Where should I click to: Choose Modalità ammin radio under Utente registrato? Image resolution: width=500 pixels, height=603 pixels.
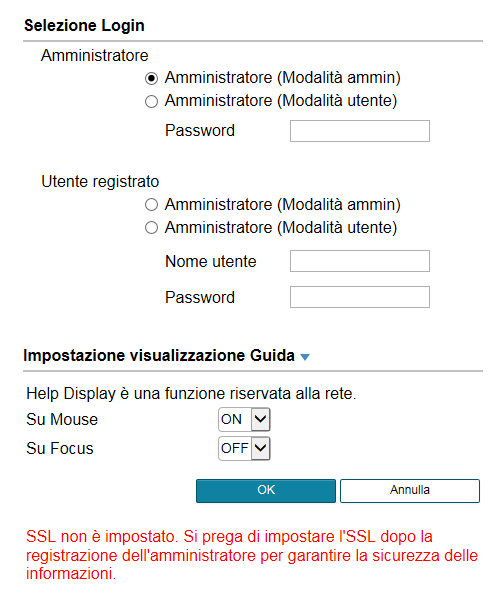point(151,205)
